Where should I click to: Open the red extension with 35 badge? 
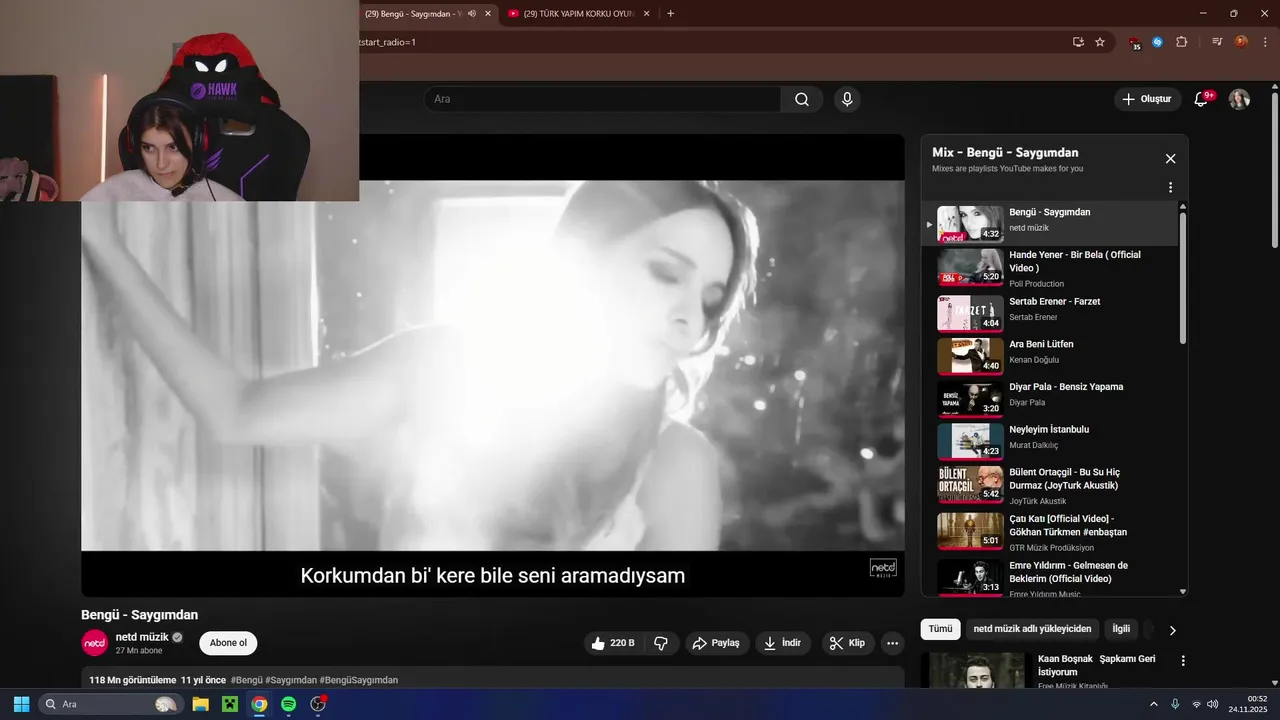pos(1134,43)
